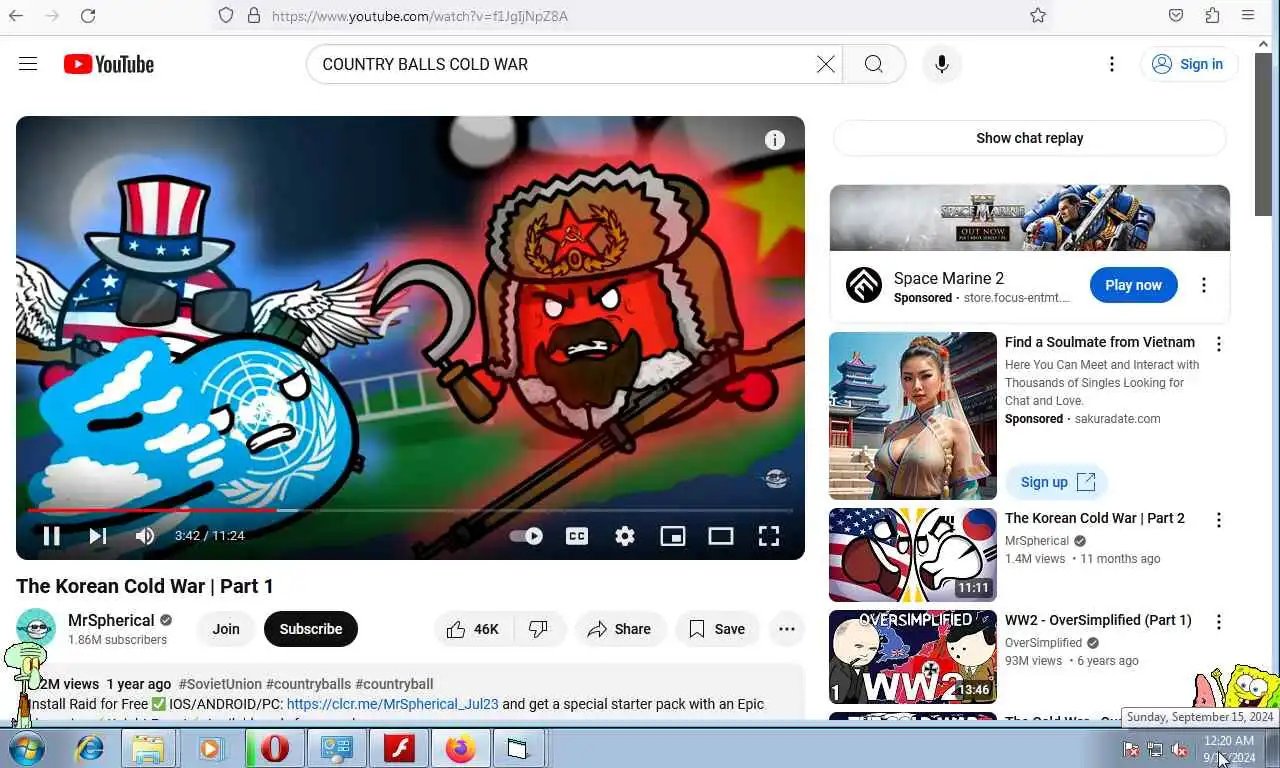1280x768 pixels.
Task: Enter full screen mode
Action: click(769, 536)
